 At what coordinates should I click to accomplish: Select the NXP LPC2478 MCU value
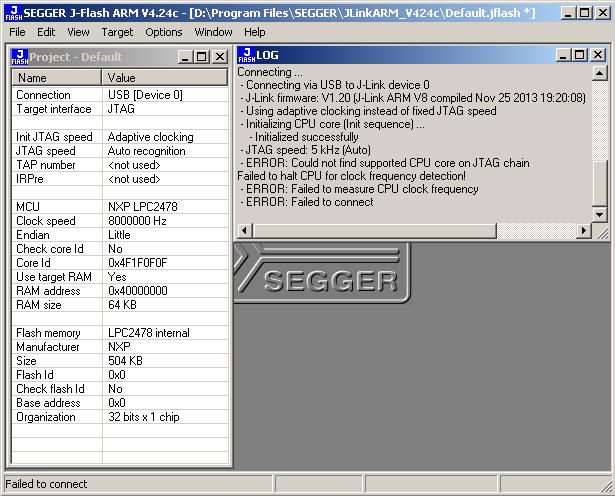[143, 207]
